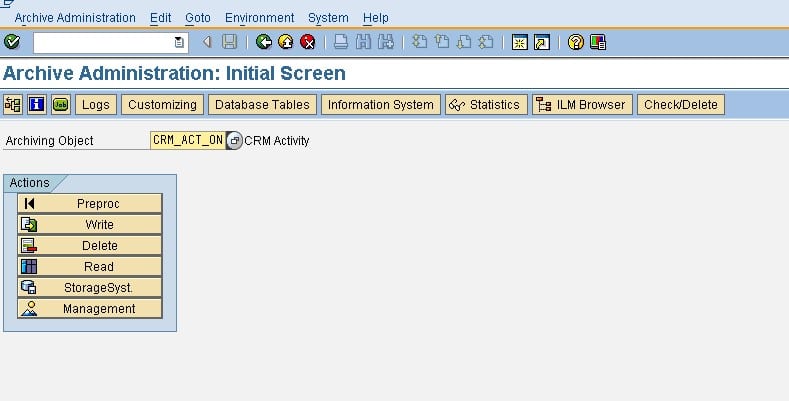Click the blue Information icon
Screen dimensions: 789x401
tap(37, 104)
